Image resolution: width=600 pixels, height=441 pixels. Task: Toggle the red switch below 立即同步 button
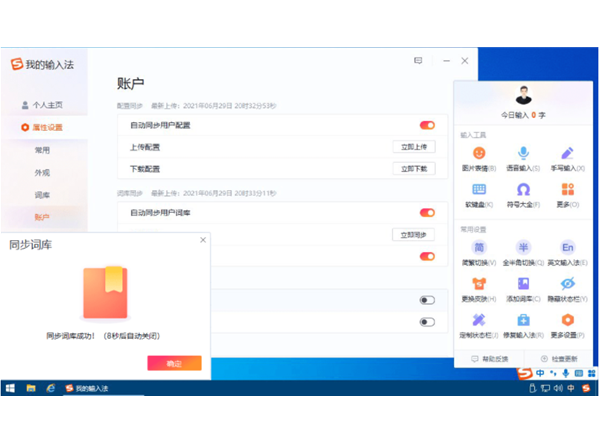(x=427, y=256)
